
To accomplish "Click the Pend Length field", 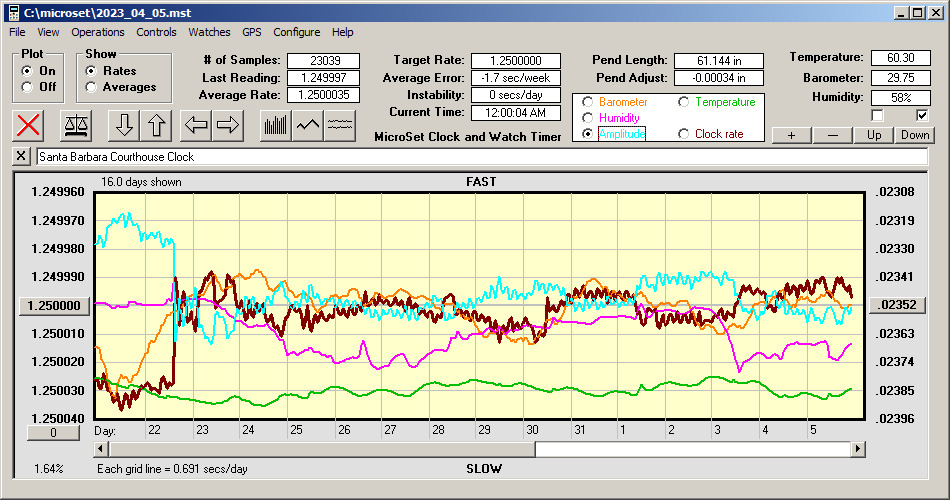I will (x=719, y=61).
